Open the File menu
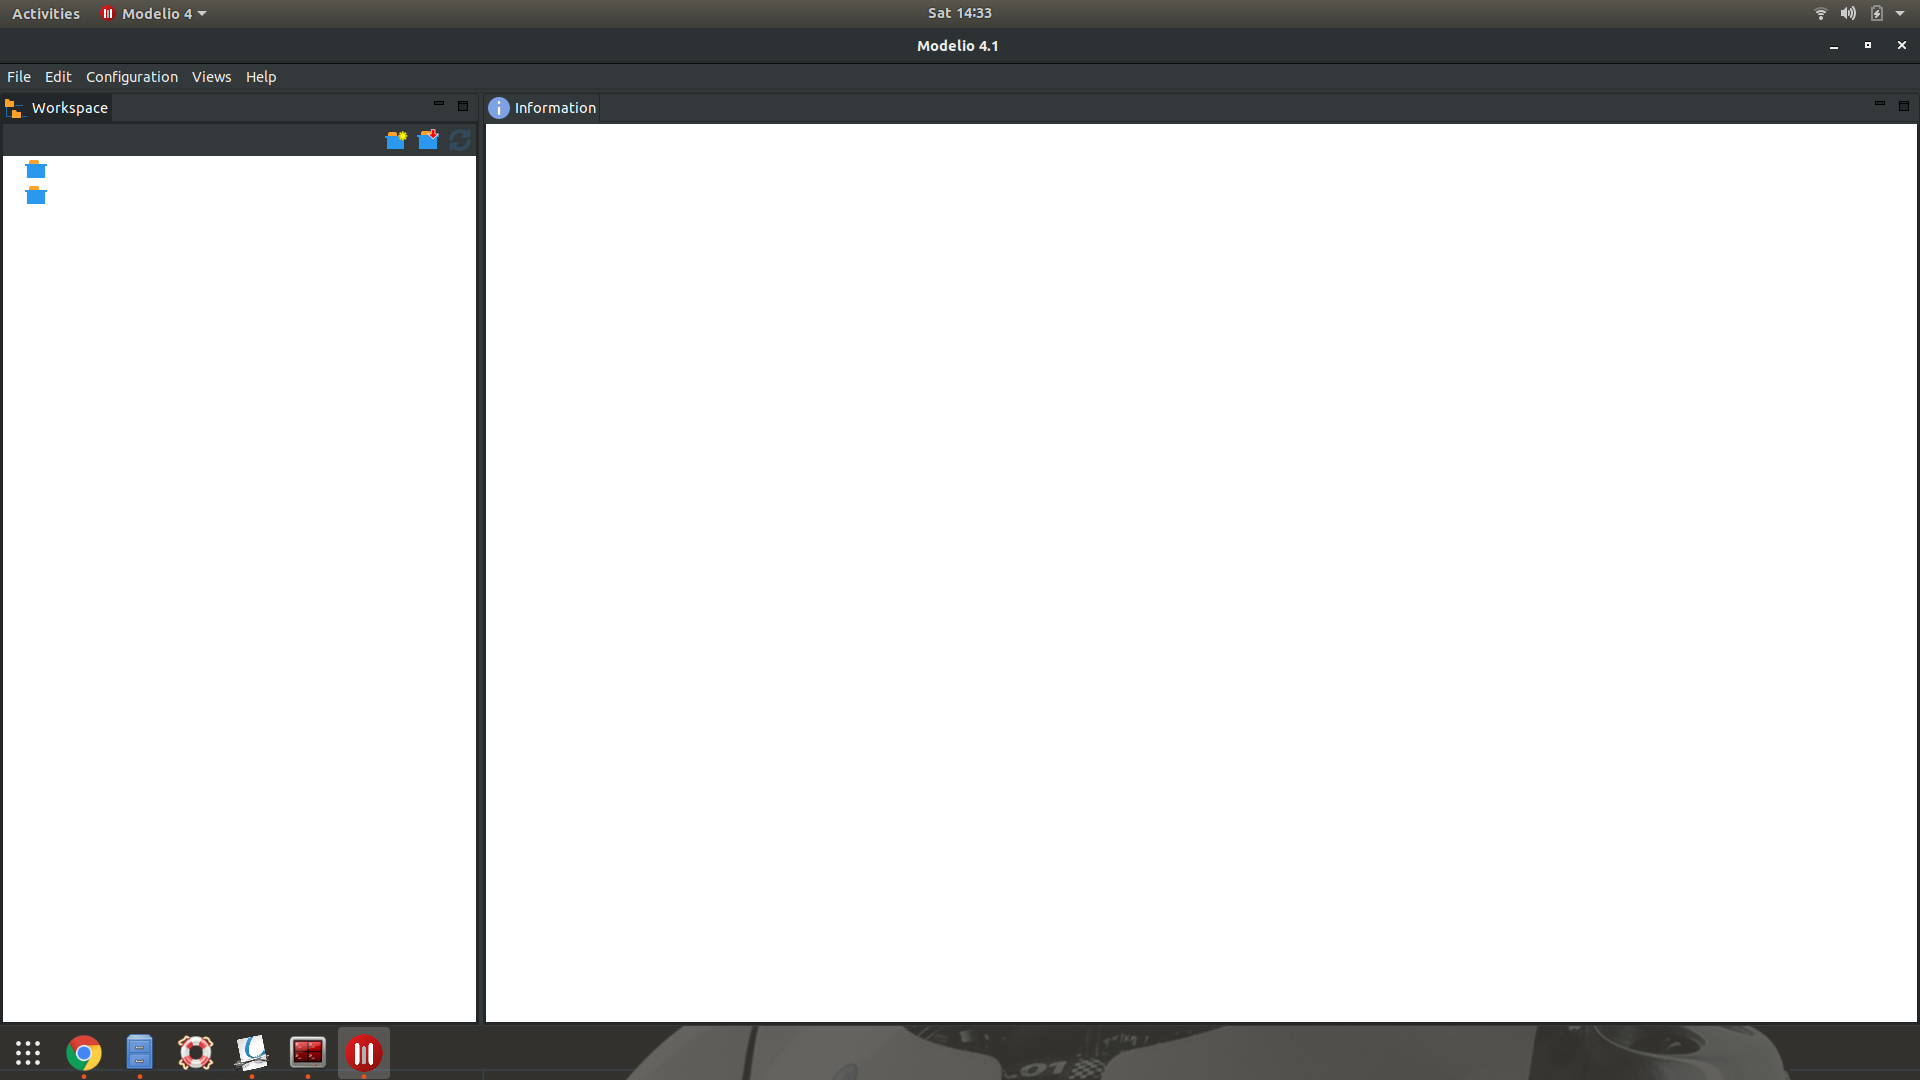The height and width of the screenshot is (1080, 1920). click(19, 77)
